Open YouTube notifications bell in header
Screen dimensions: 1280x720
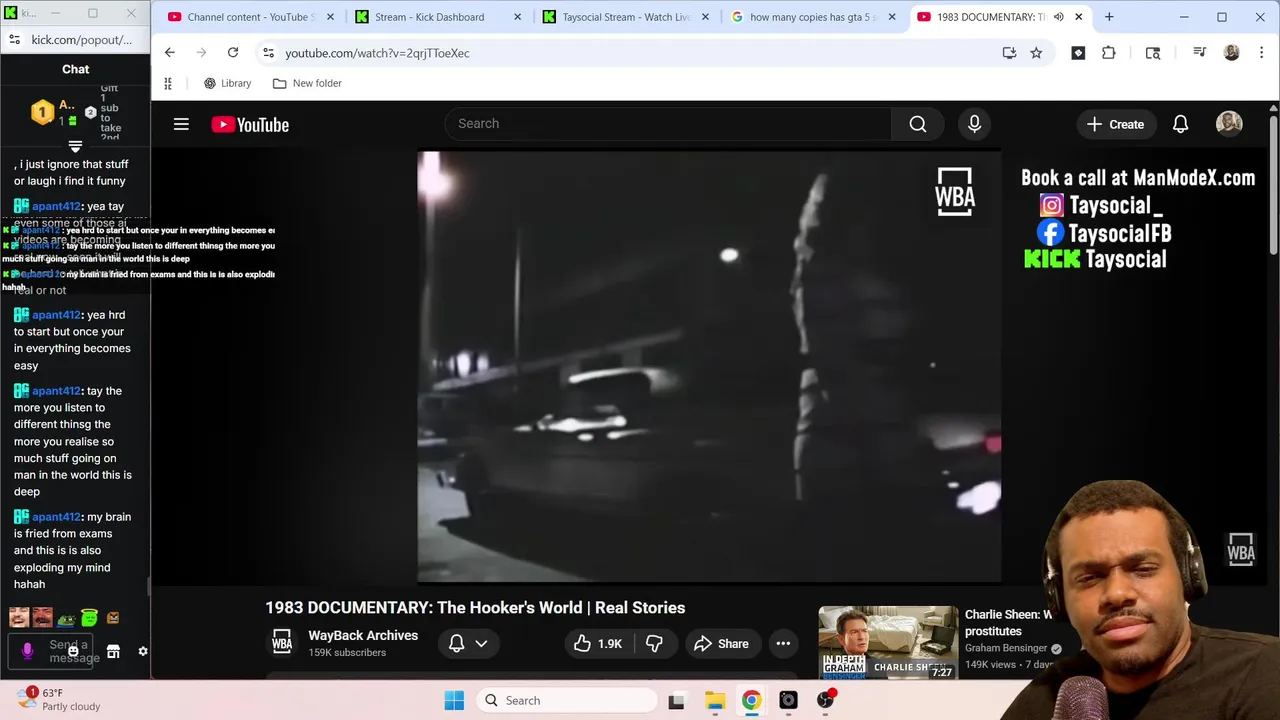point(1180,124)
